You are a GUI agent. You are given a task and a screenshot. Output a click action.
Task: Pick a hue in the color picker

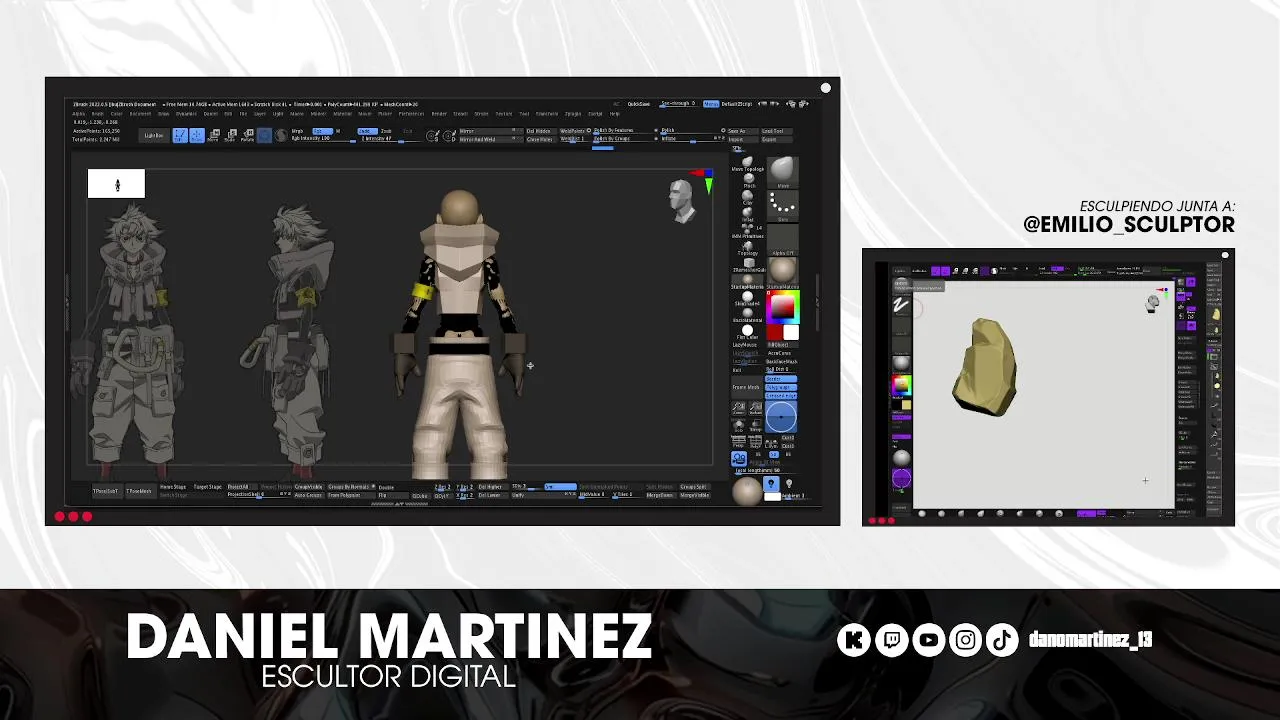point(783,307)
